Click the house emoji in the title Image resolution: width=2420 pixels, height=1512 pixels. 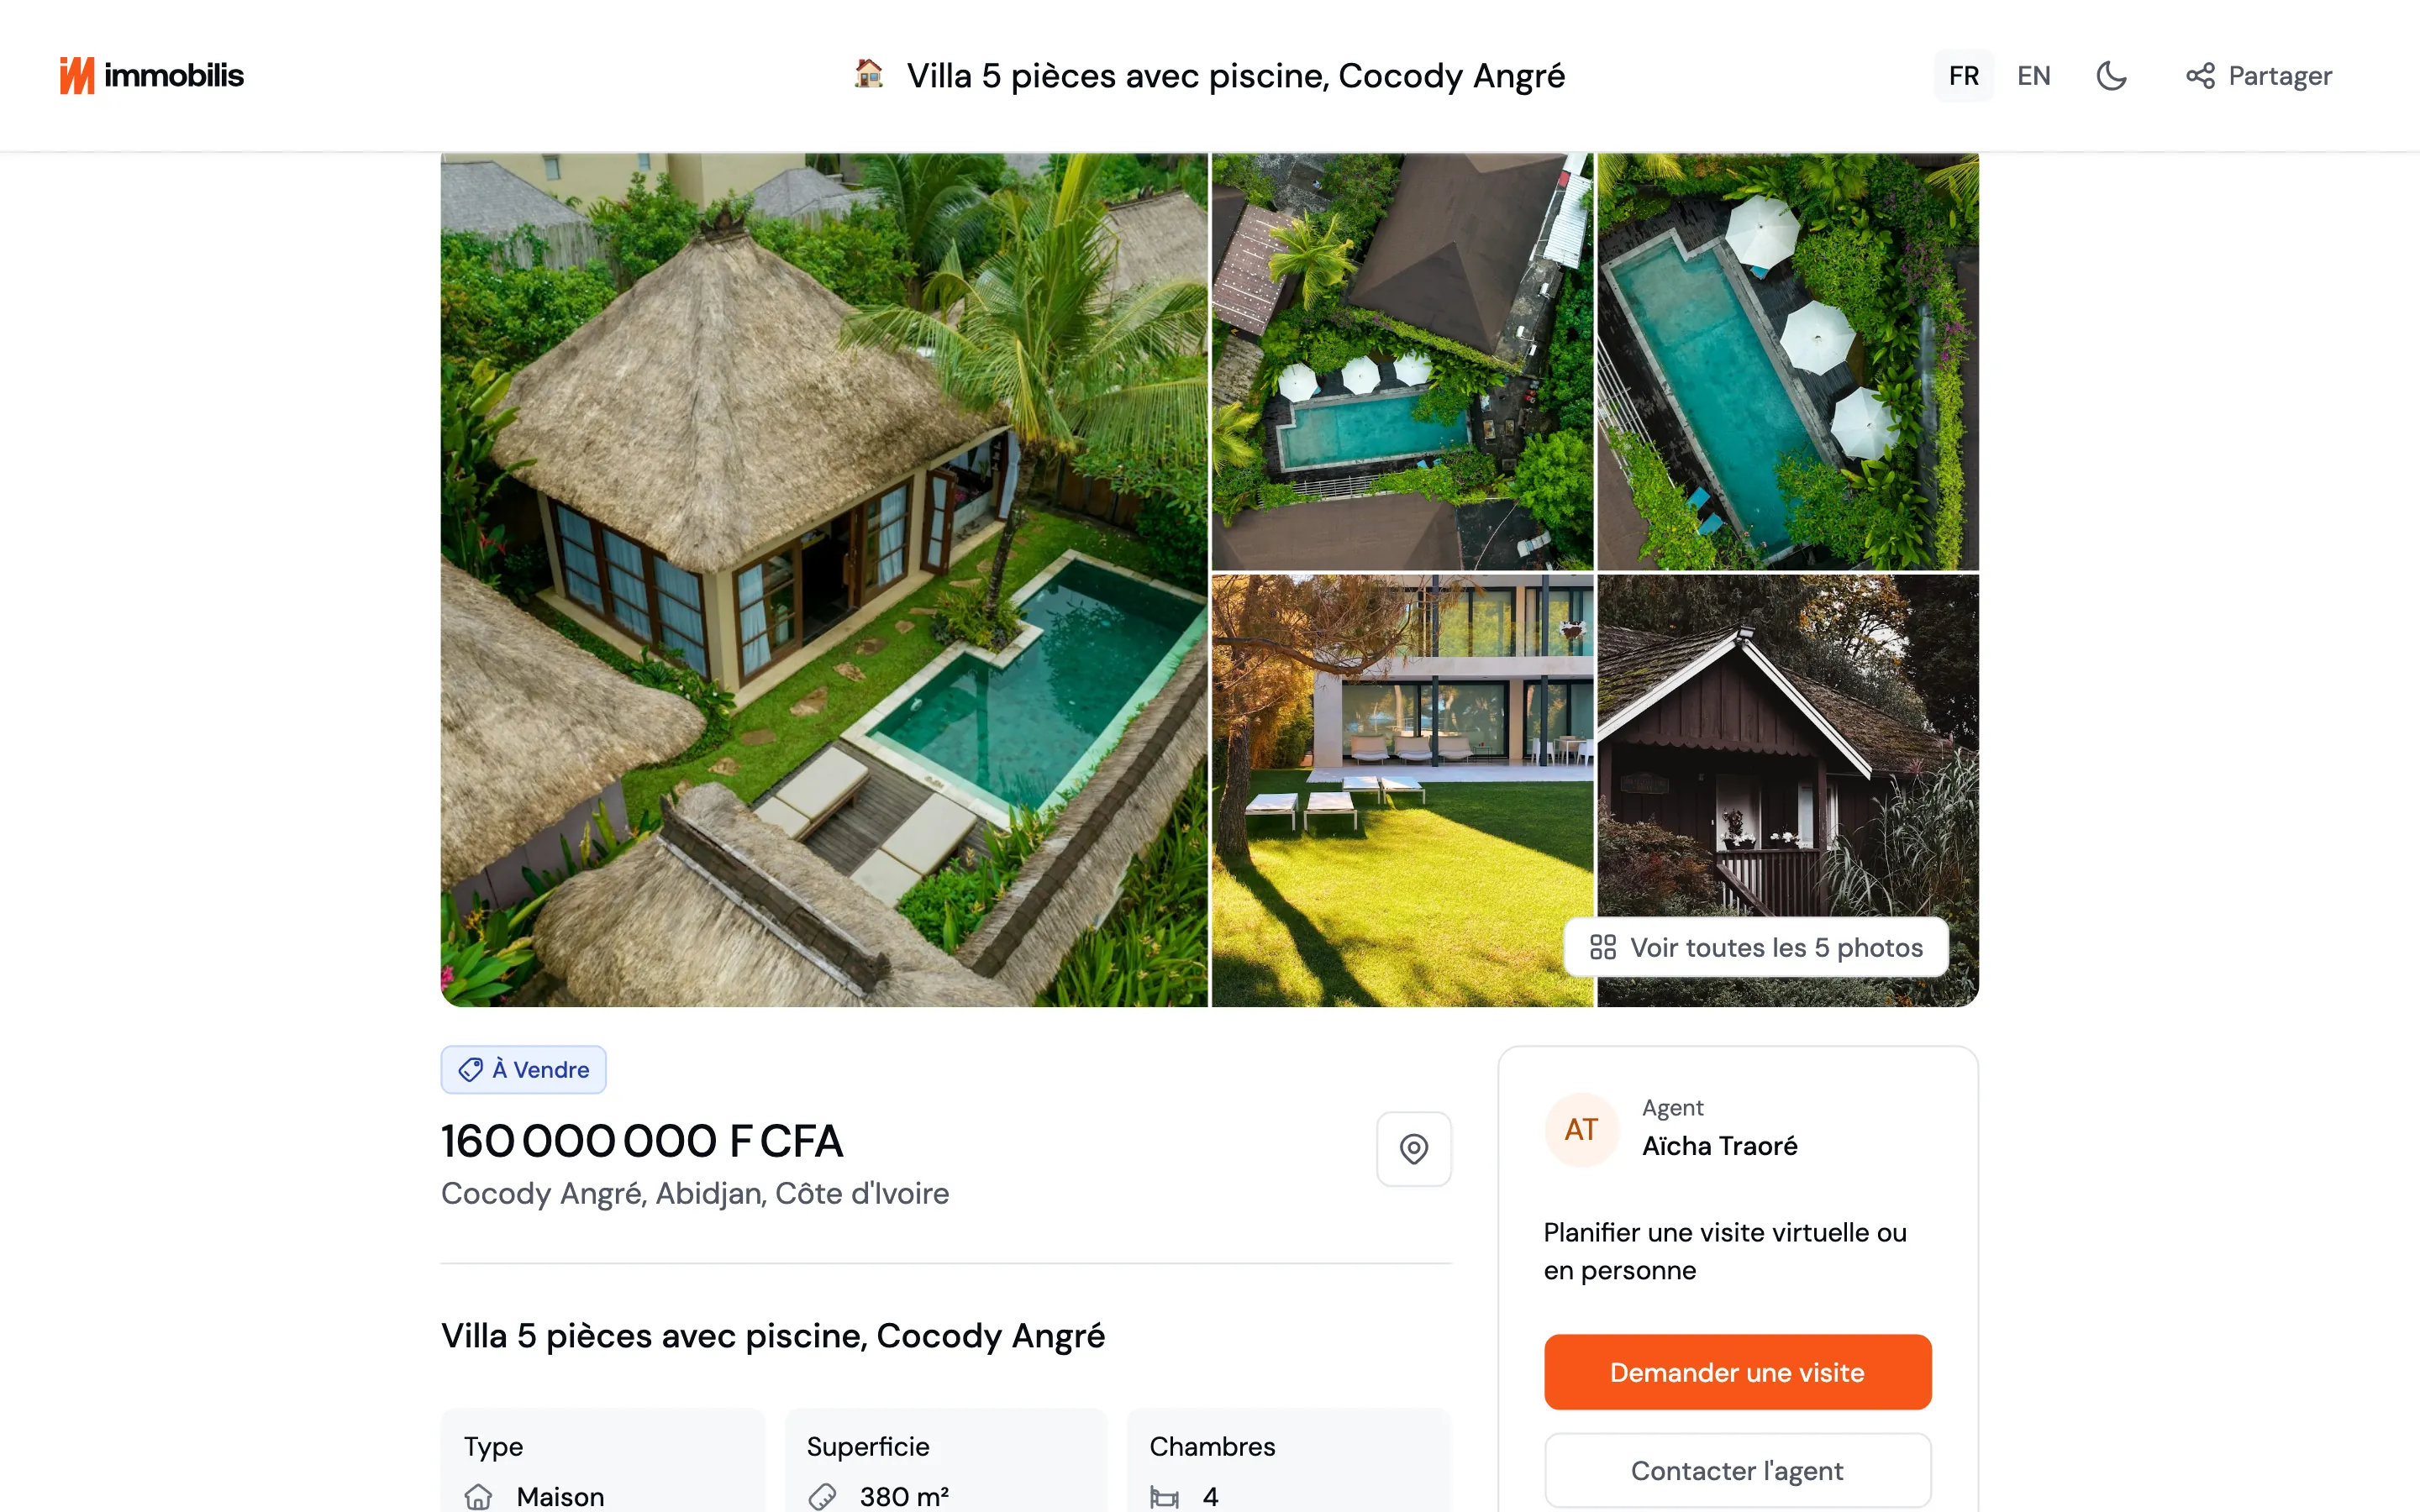(x=868, y=74)
